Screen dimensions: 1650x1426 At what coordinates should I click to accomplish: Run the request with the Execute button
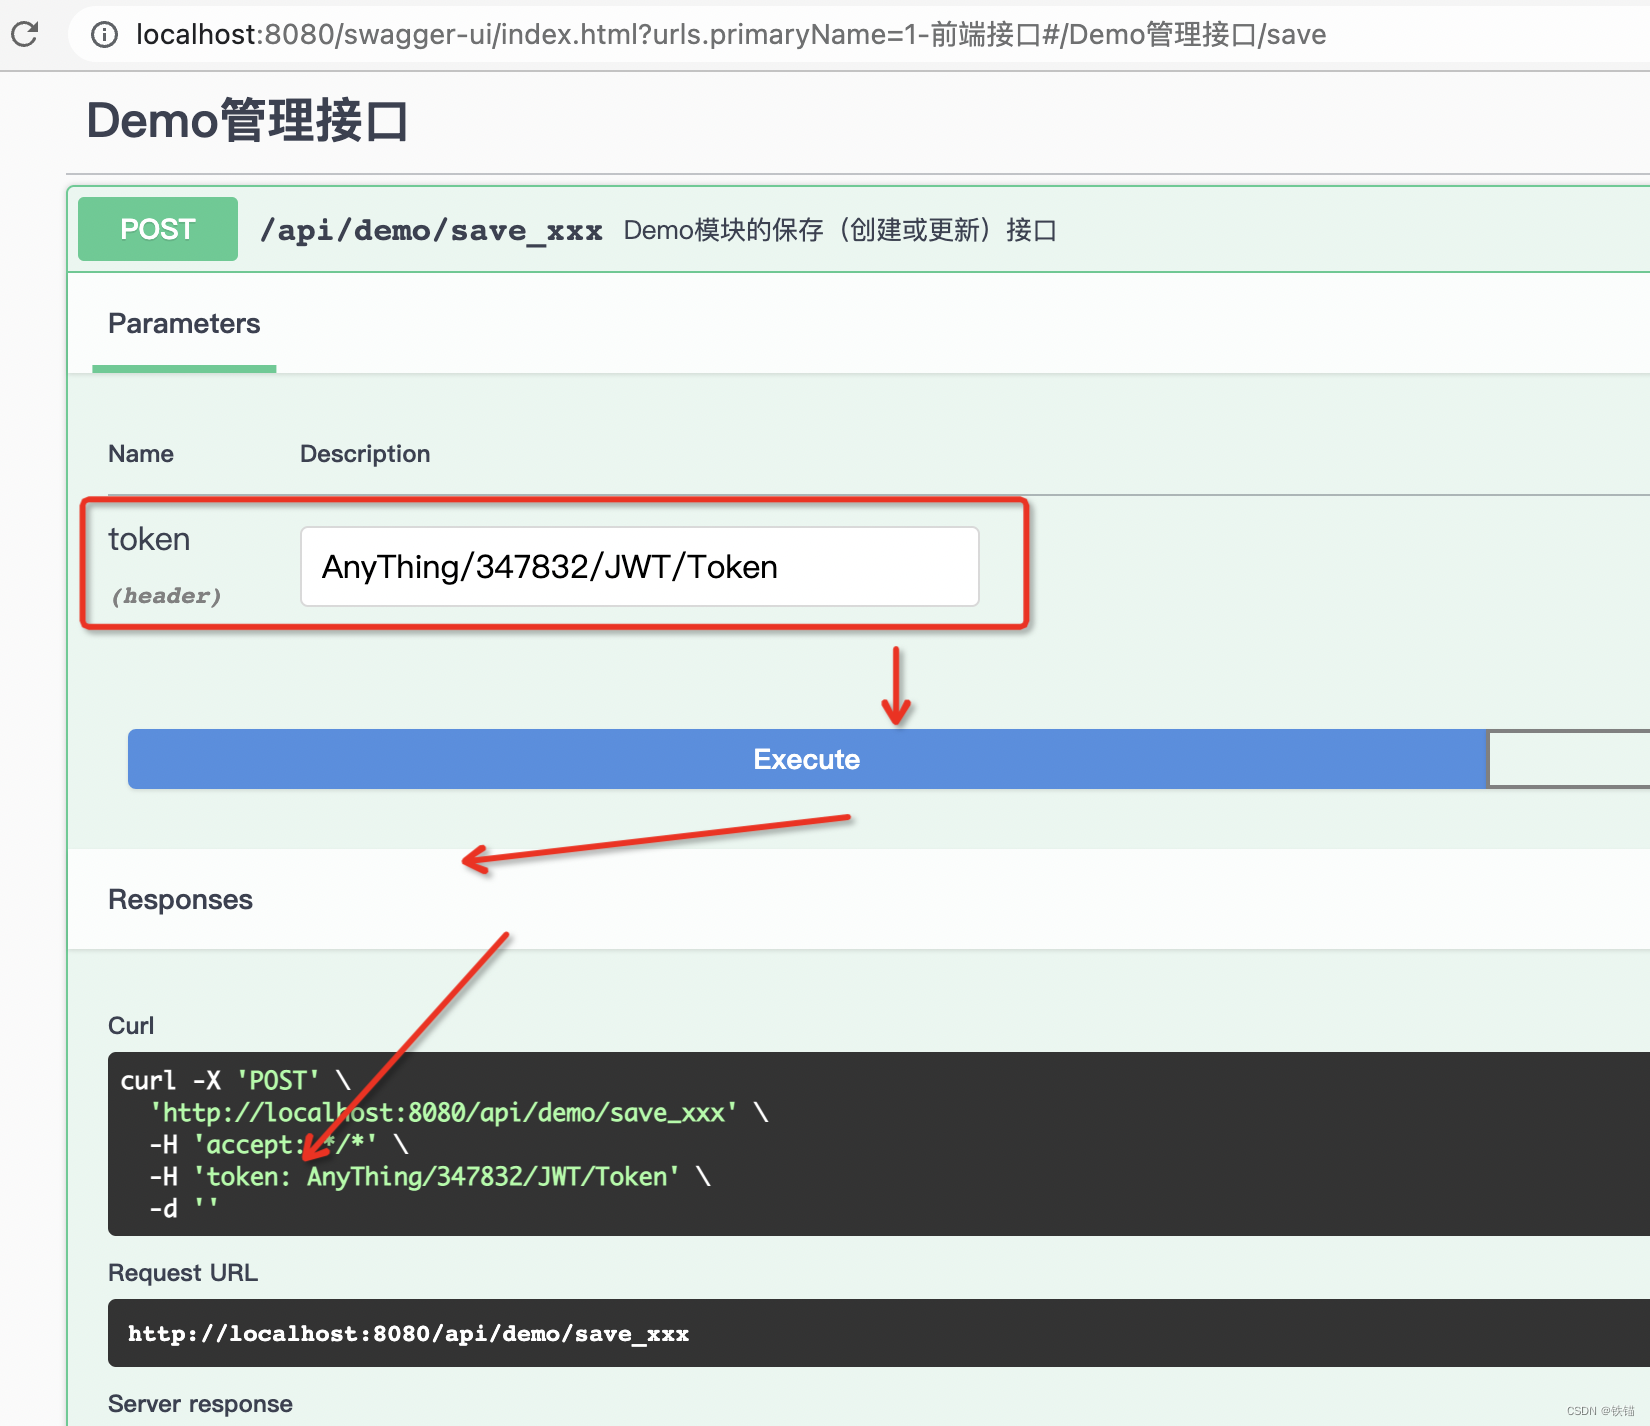tap(806, 759)
